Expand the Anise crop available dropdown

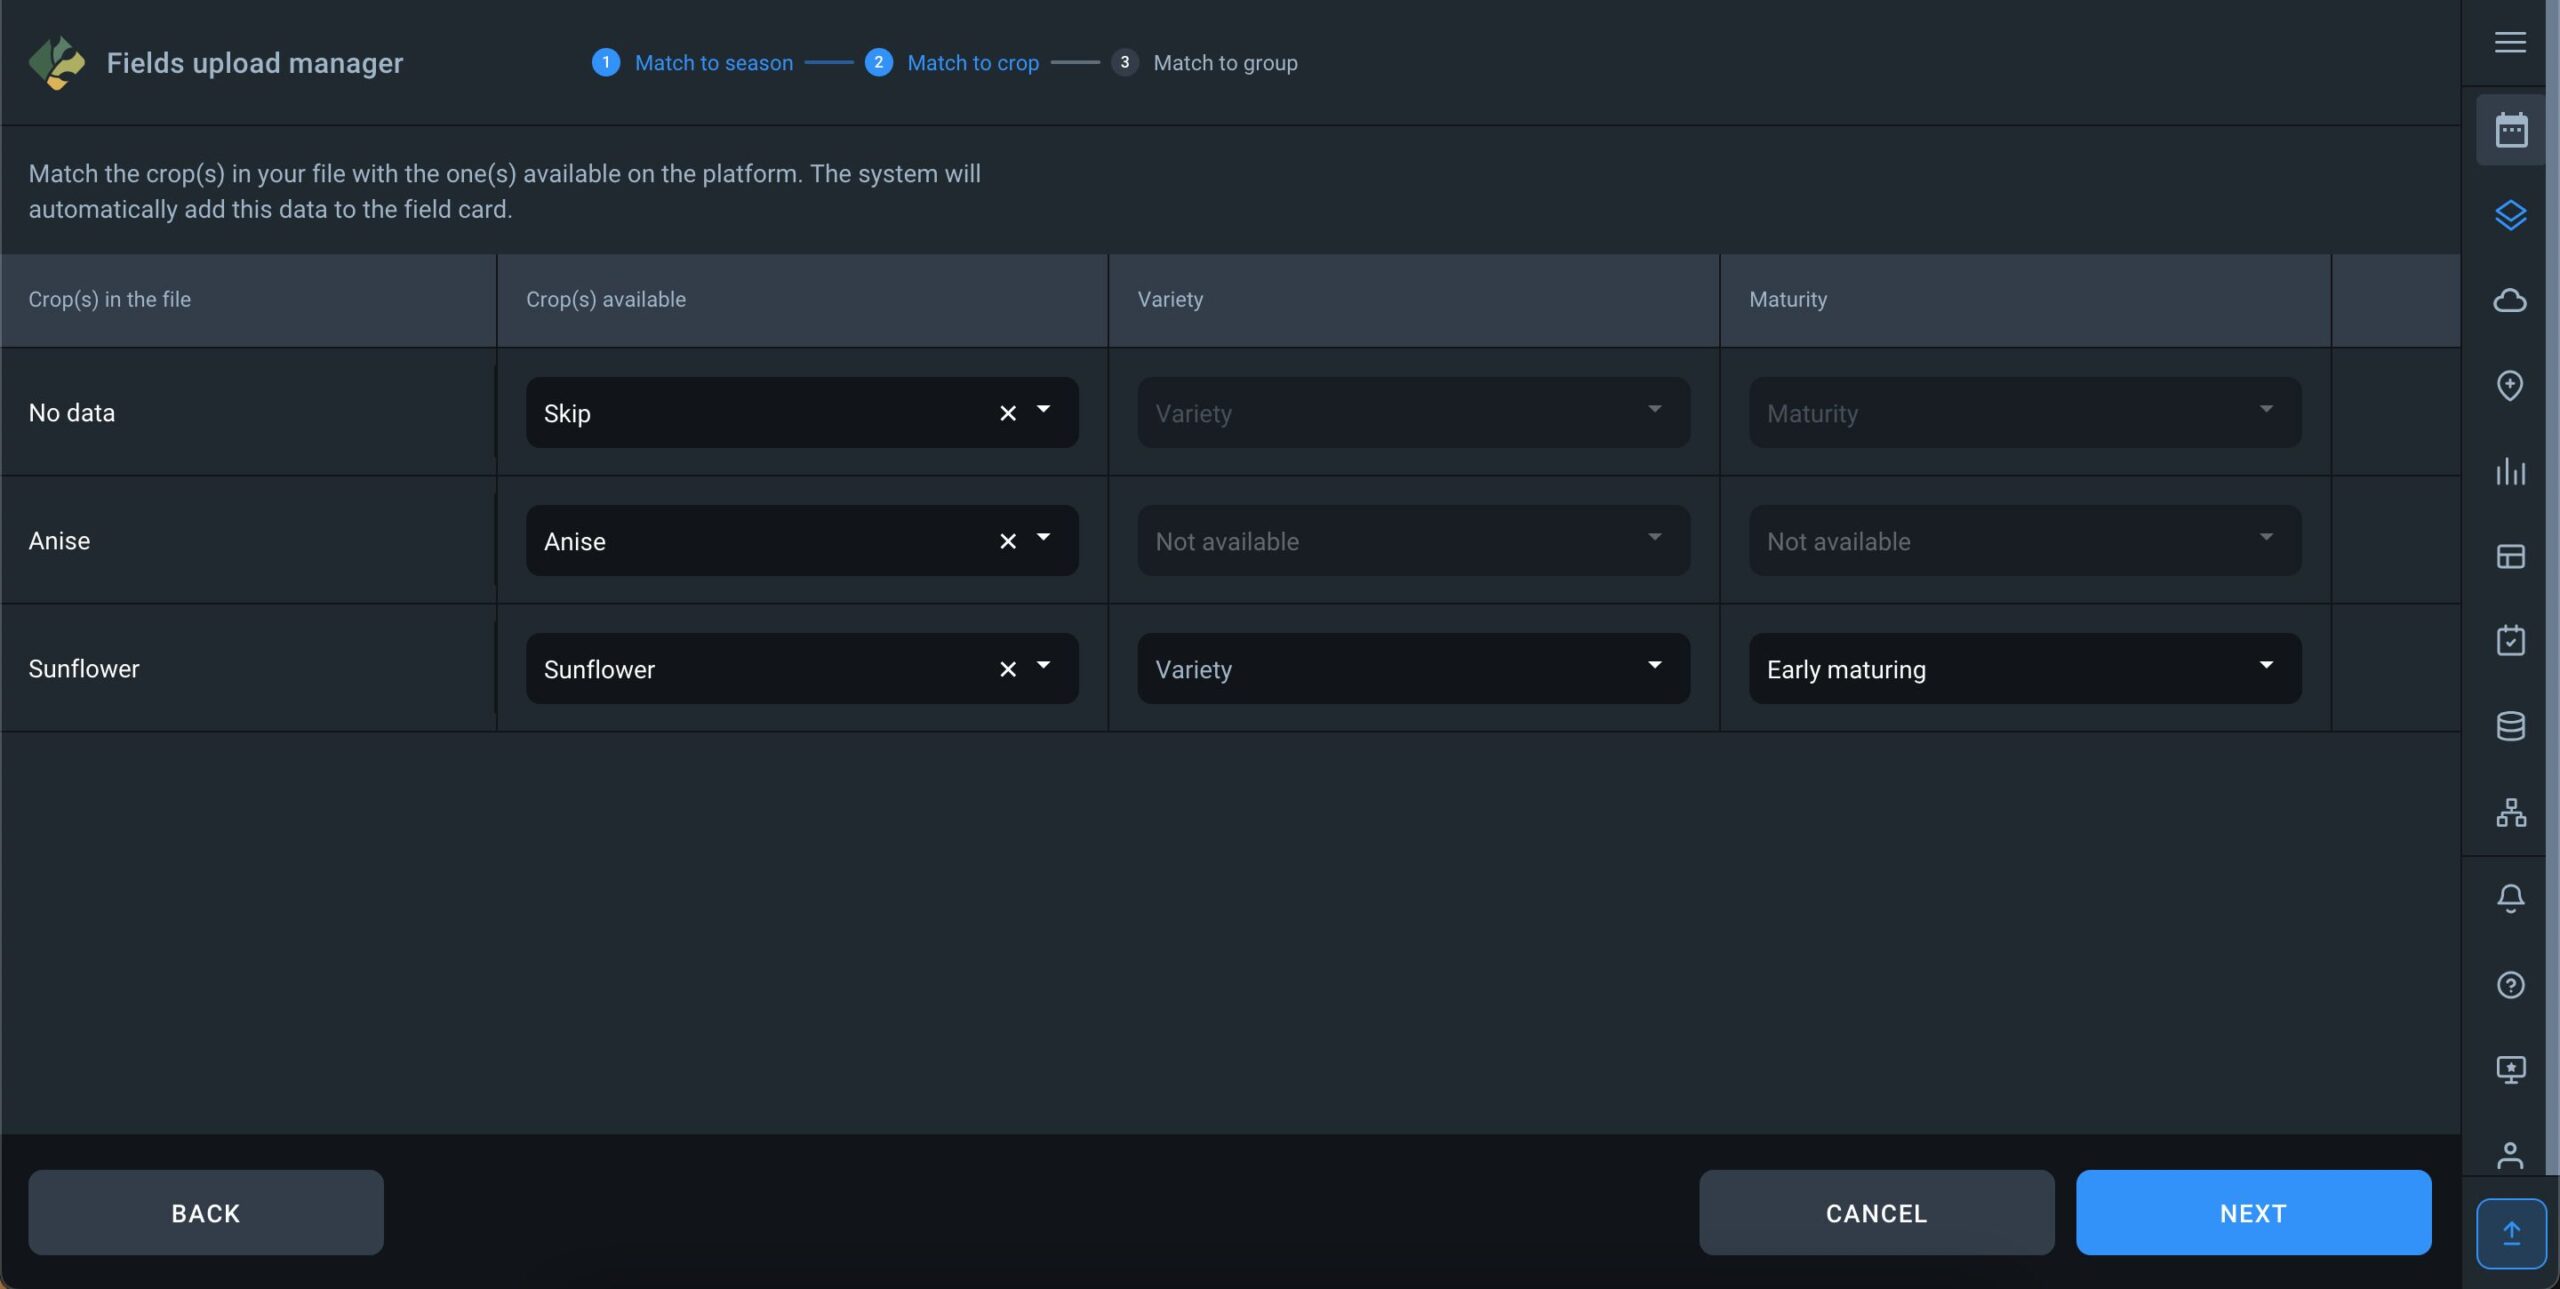click(x=1043, y=538)
